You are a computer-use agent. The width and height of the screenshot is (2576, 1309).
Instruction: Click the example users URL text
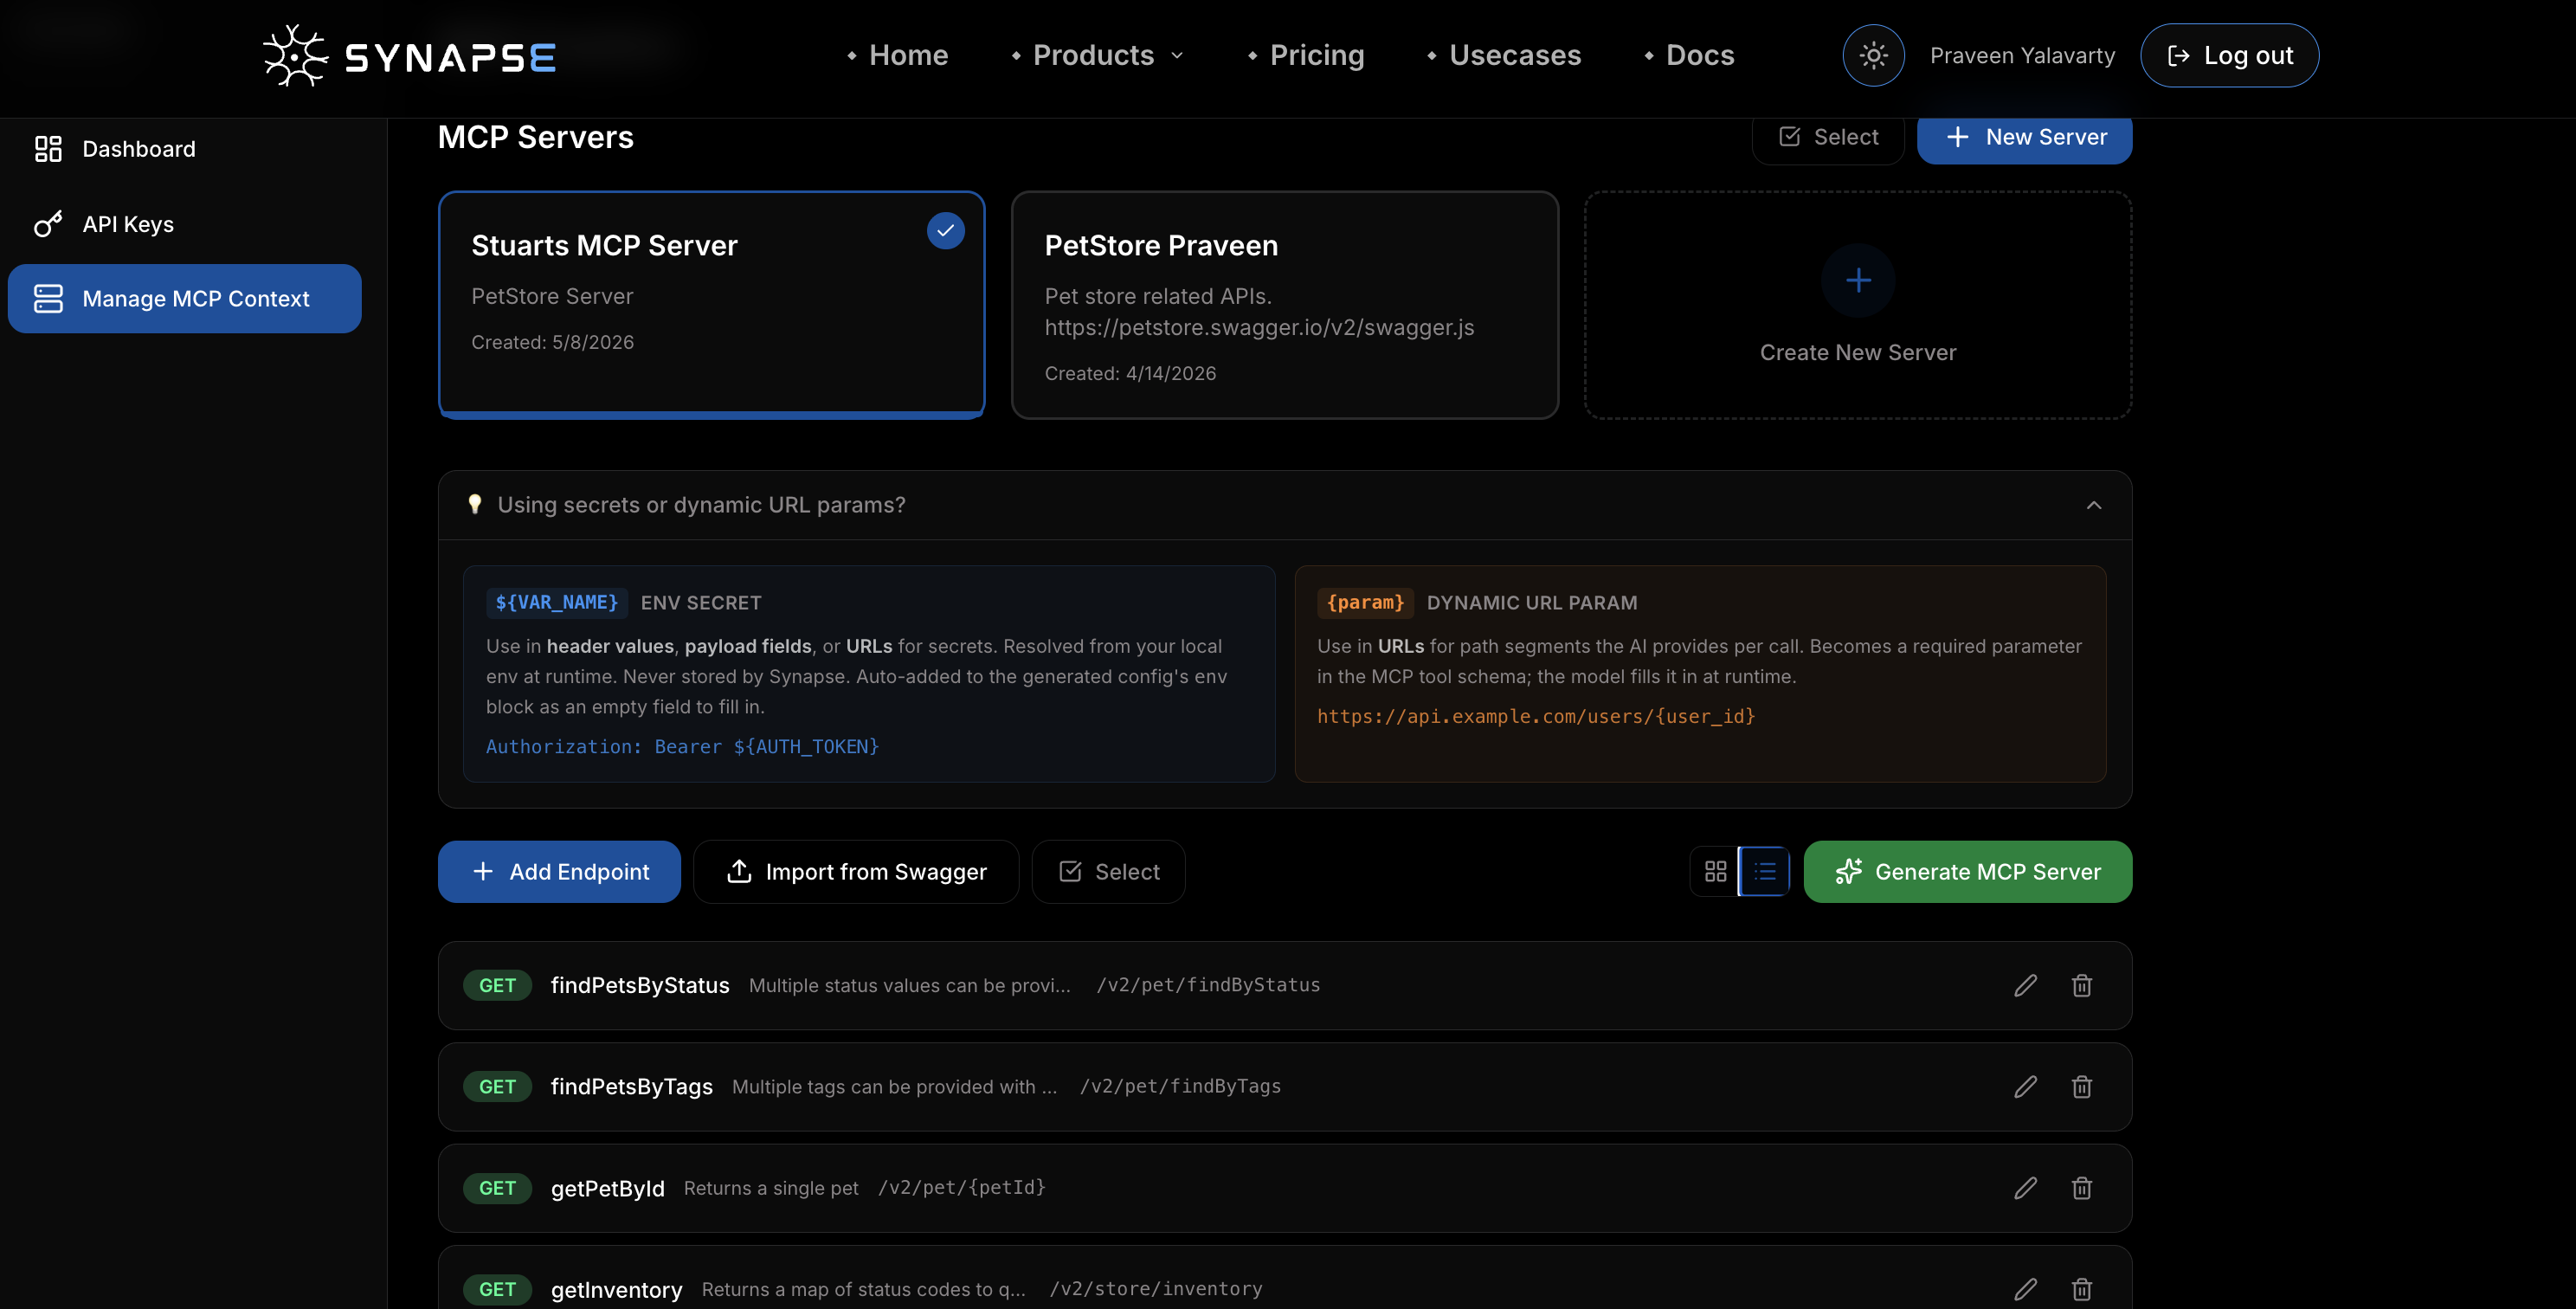[1536, 716]
